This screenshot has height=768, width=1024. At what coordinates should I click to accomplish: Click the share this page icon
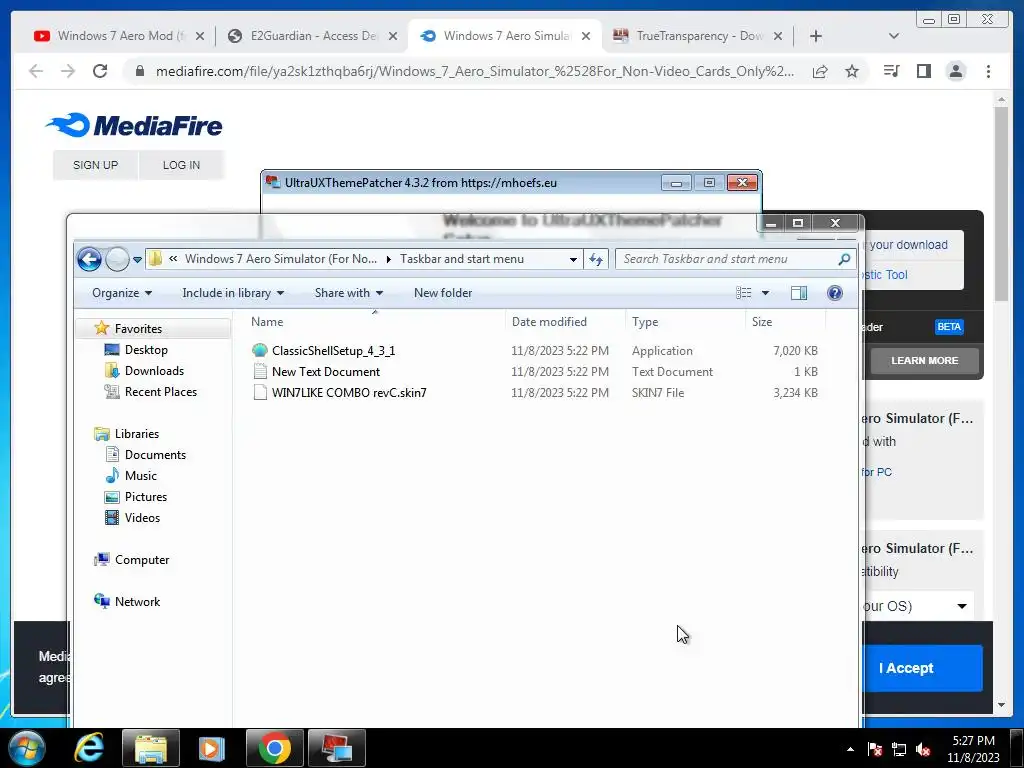point(820,71)
